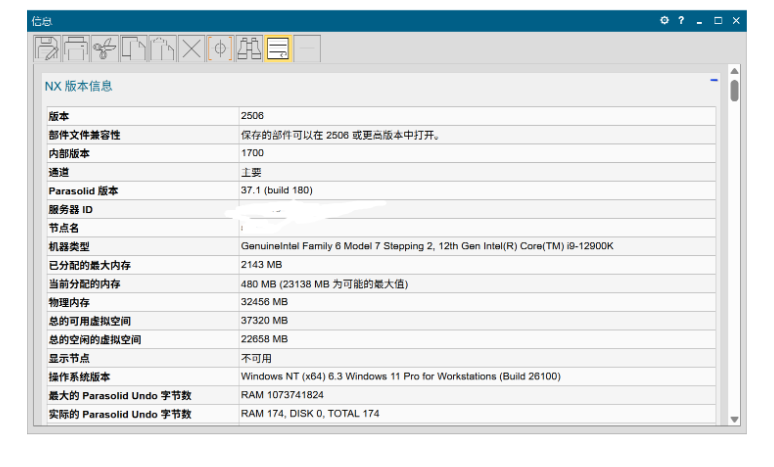The height and width of the screenshot is (467, 774).
Task: Click the Paste clipboard icon
Action: pyautogui.click(x=162, y=48)
